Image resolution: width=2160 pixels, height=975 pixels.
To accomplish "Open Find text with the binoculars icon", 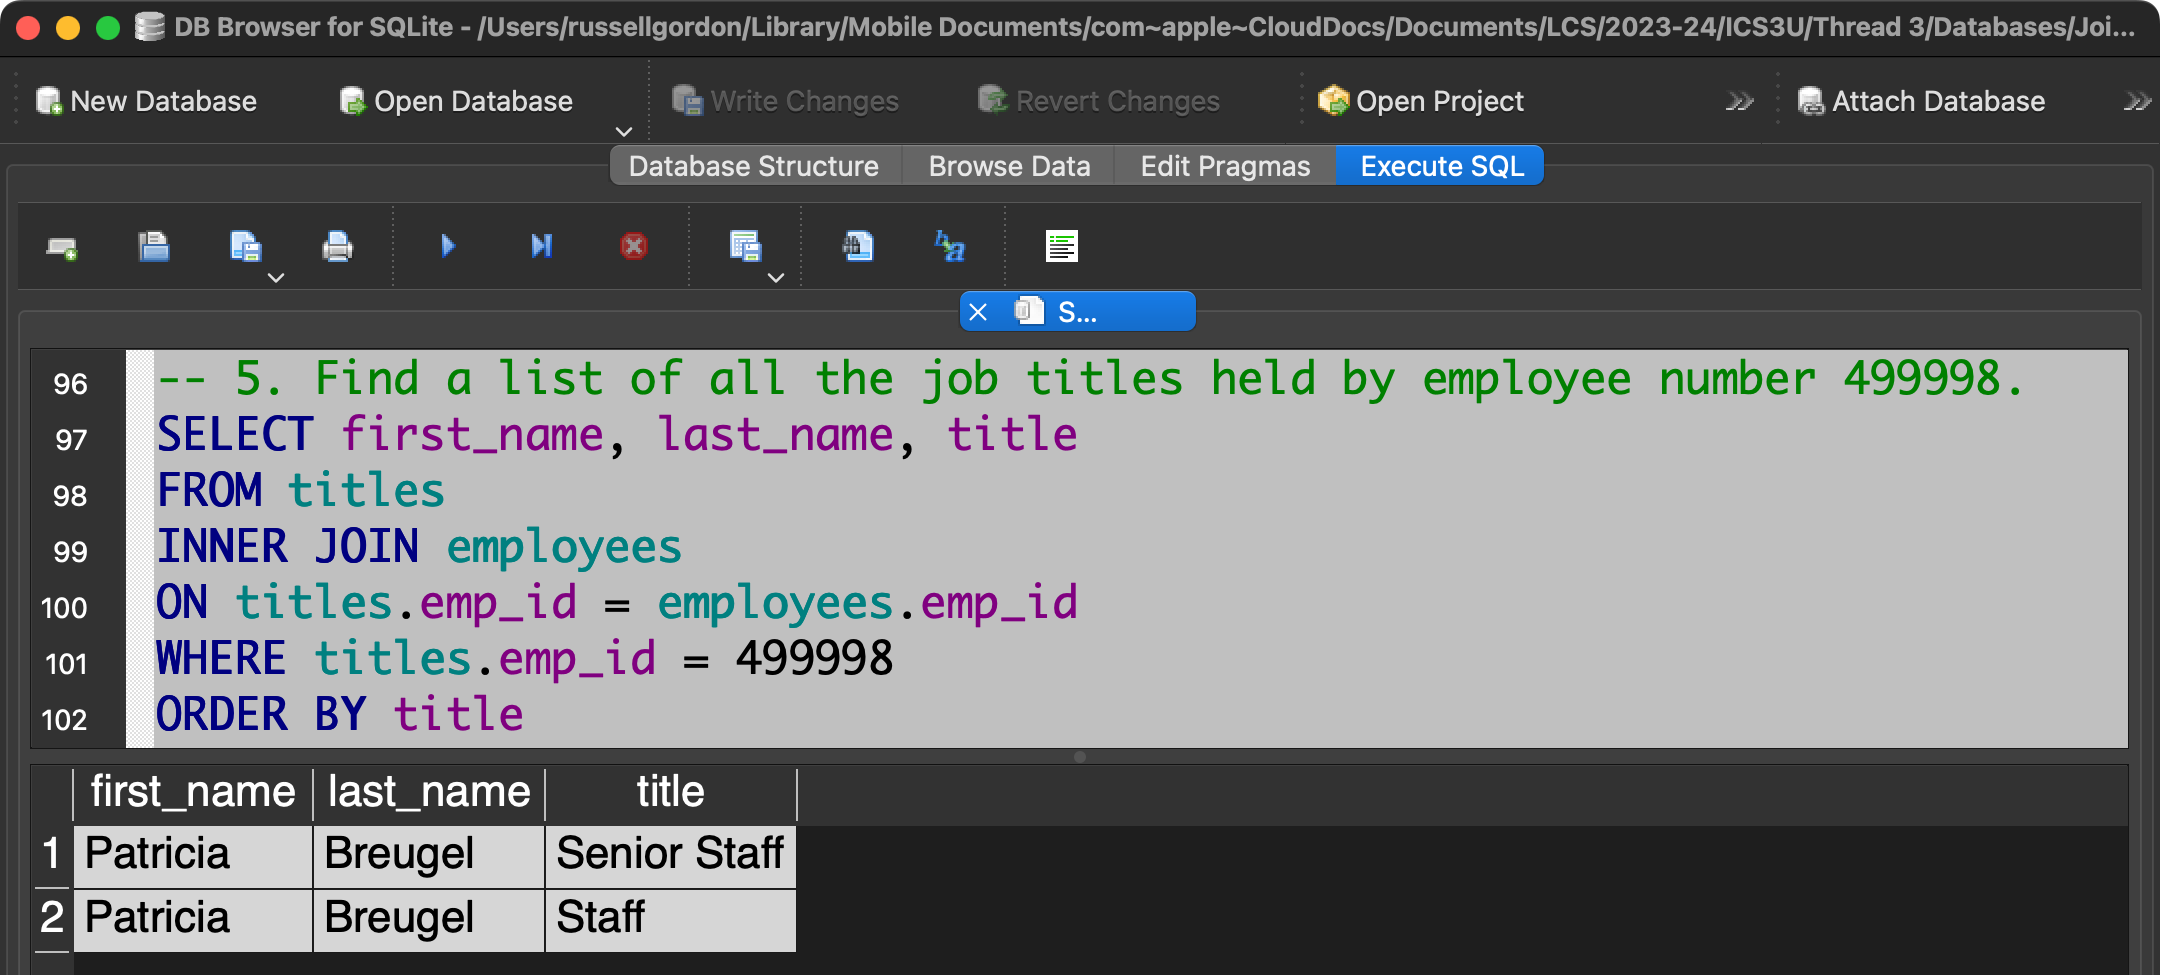I will 857,246.
